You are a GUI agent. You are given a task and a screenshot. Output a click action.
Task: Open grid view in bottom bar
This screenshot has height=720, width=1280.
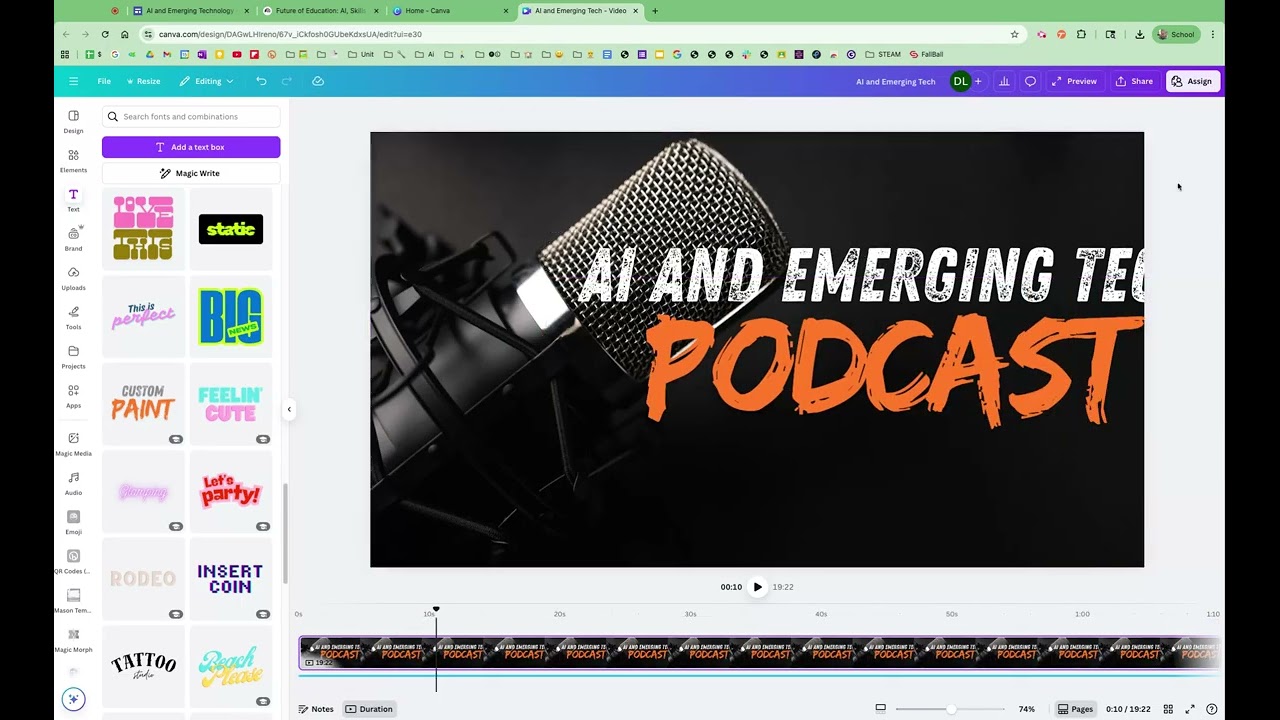[1168, 709]
